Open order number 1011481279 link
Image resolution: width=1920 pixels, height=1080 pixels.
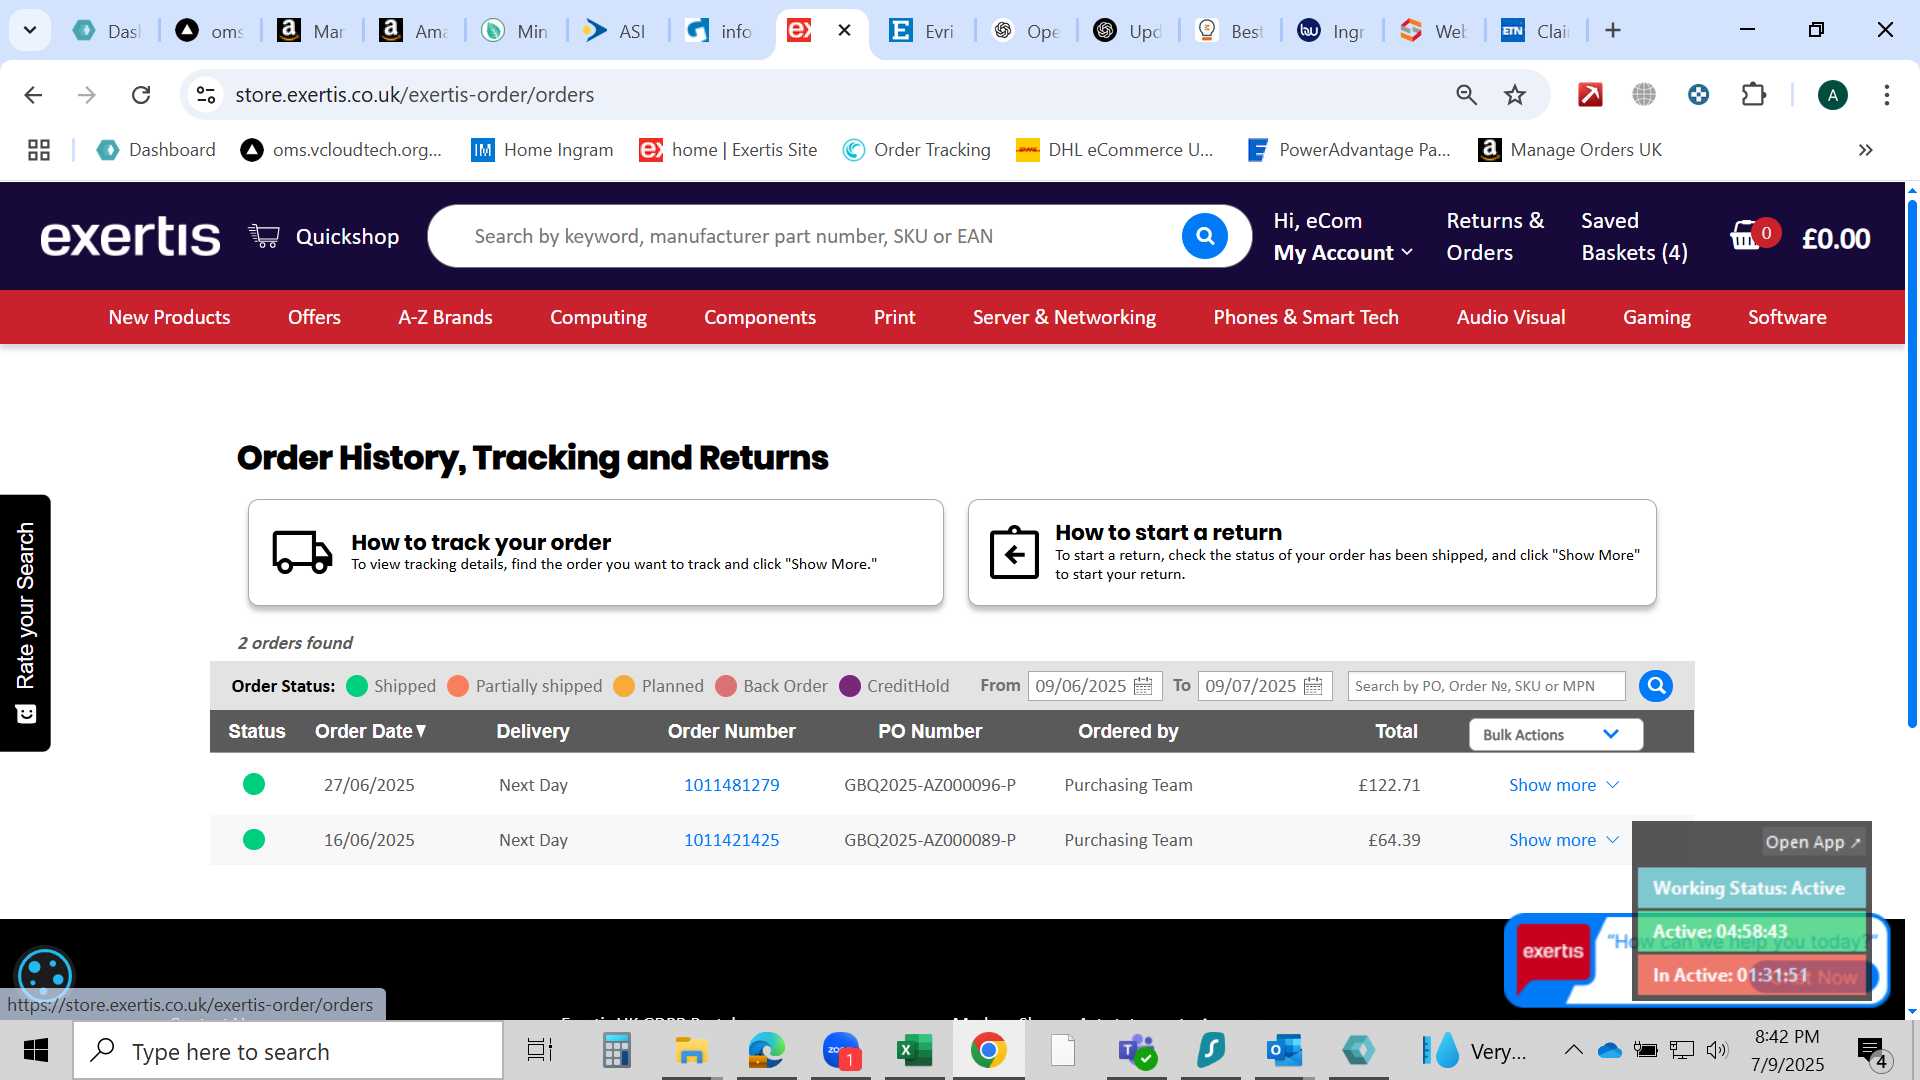731,785
